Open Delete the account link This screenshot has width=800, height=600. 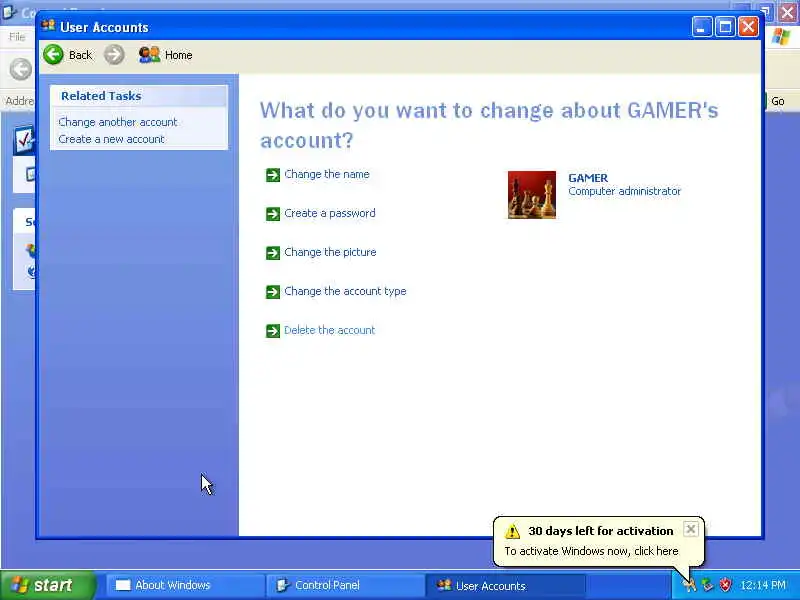click(330, 330)
